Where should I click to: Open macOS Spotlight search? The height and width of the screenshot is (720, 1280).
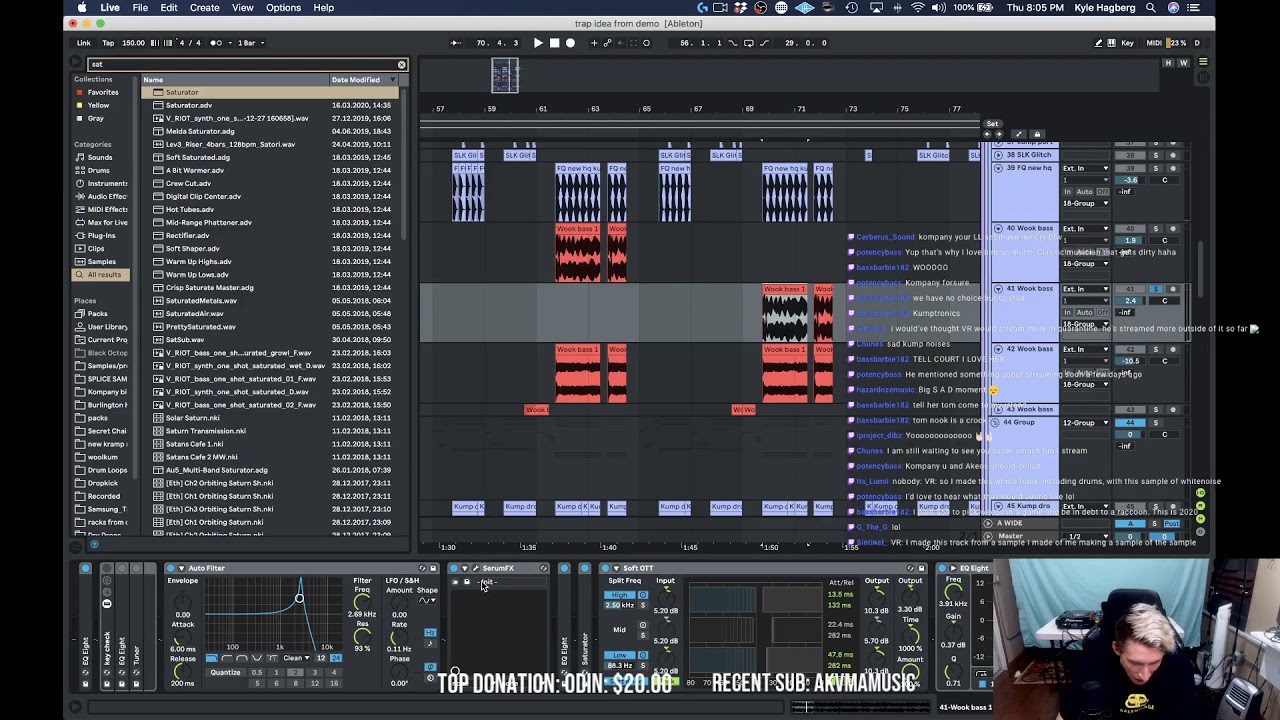[1149, 8]
